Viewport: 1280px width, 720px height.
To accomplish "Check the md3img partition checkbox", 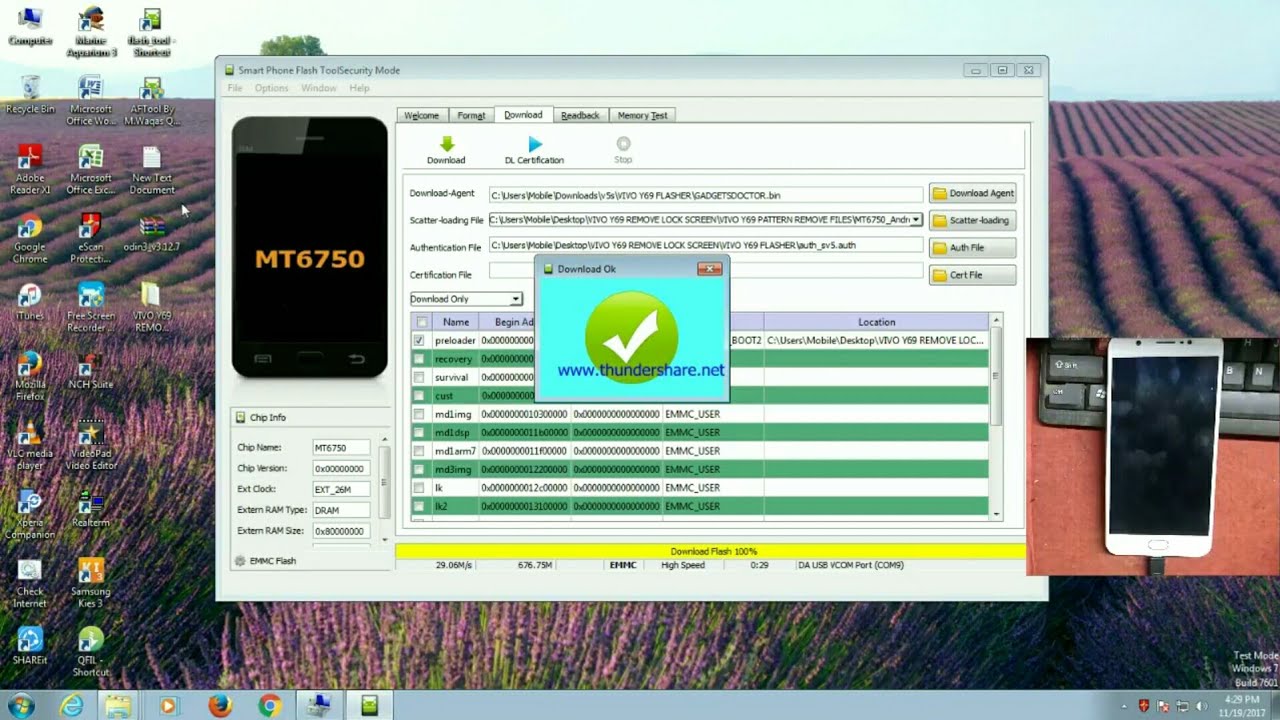I will pos(419,469).
